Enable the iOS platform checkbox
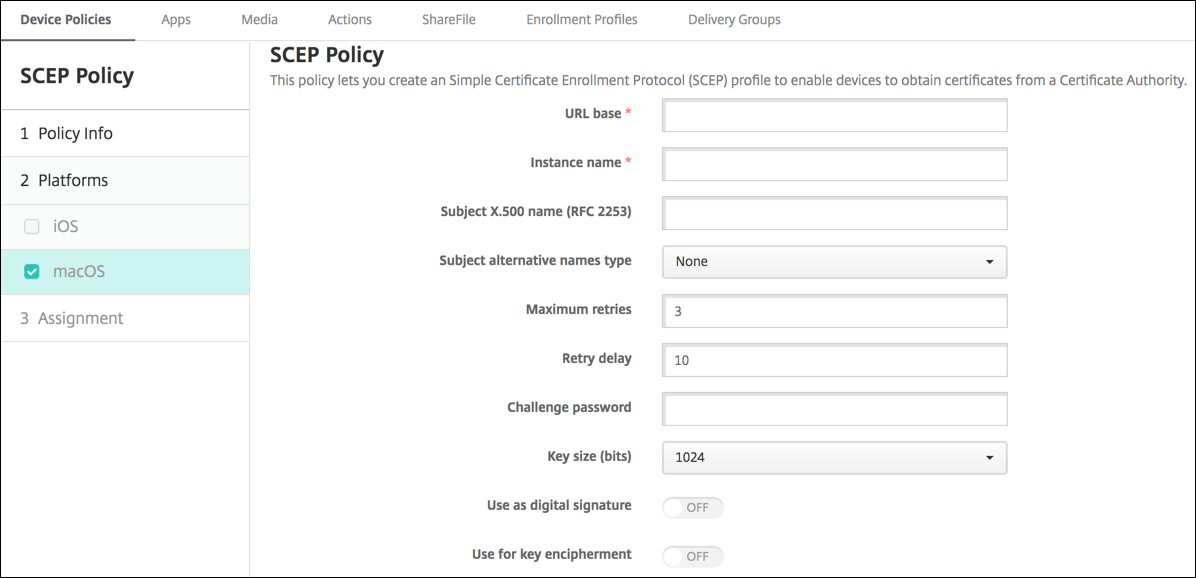Screen dimensions: 1196x578 tap(31, 226)
